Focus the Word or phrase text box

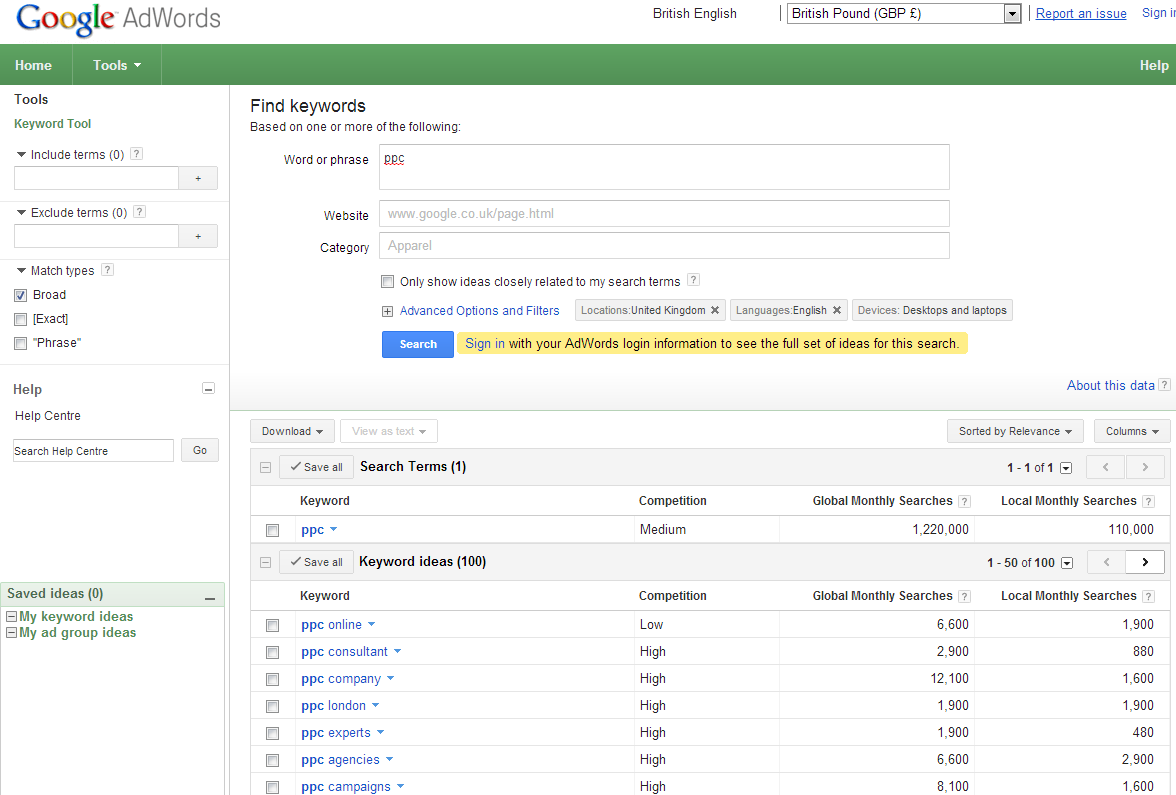coord(664,166)
